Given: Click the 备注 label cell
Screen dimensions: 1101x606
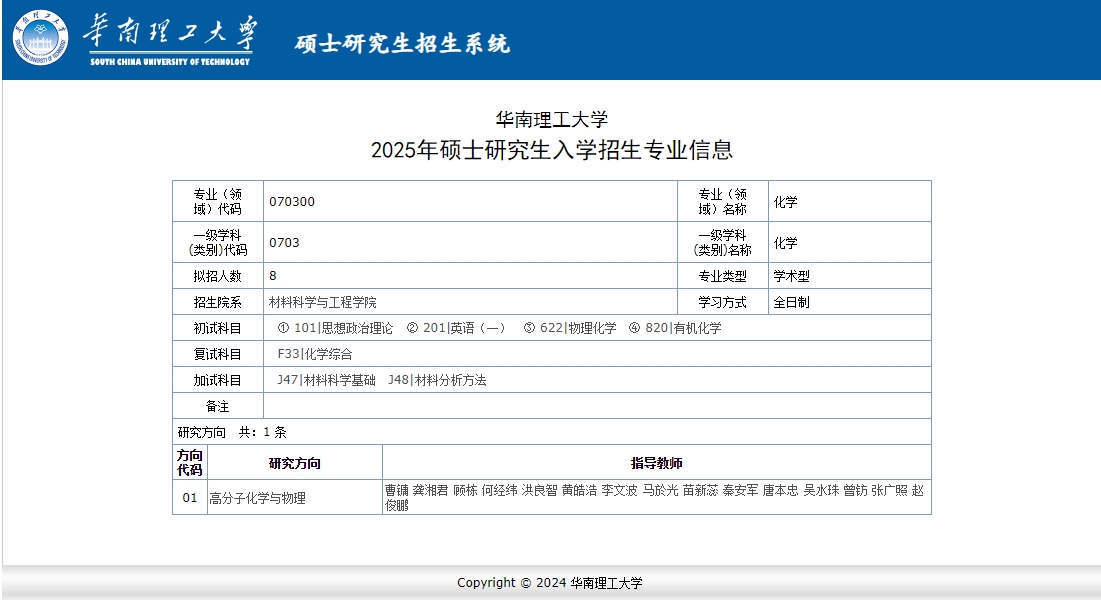Looking at the screenshot, I should (218, 406).
